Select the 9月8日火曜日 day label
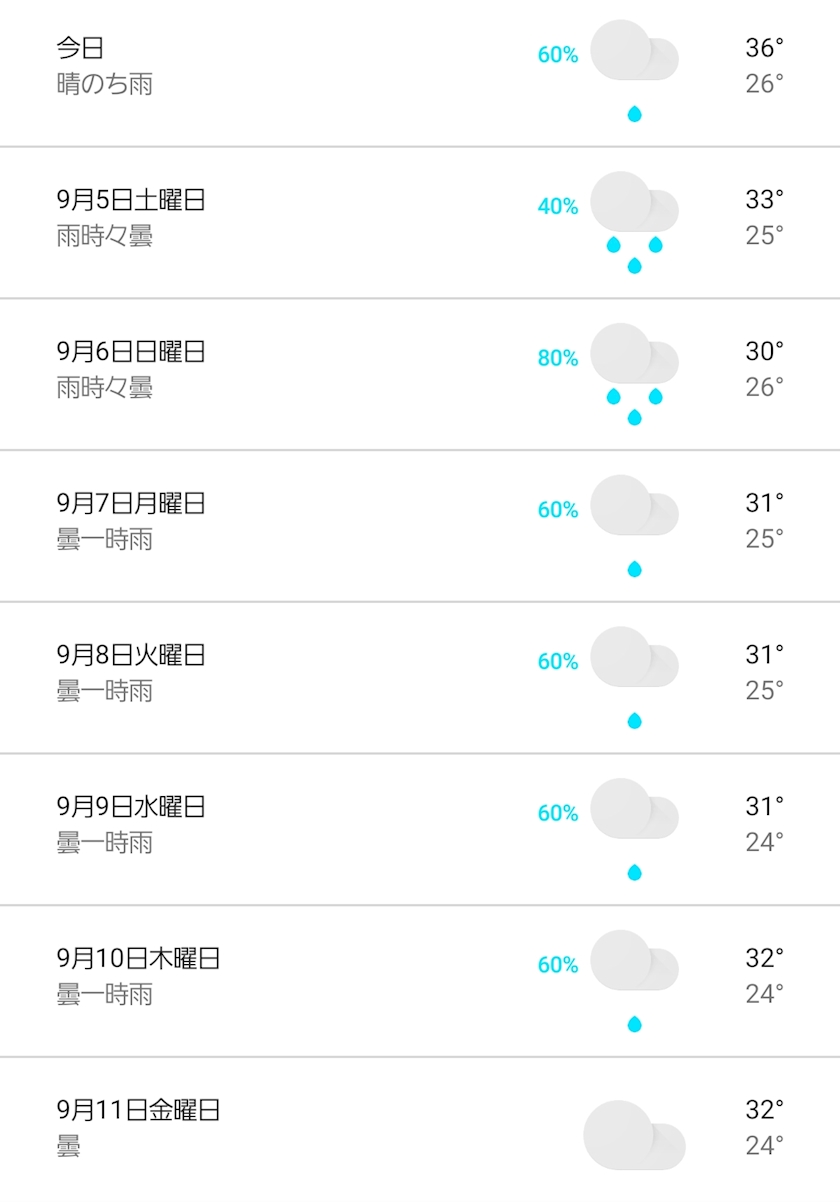Viewport: 840px width, 1202px height. (131, 655)
